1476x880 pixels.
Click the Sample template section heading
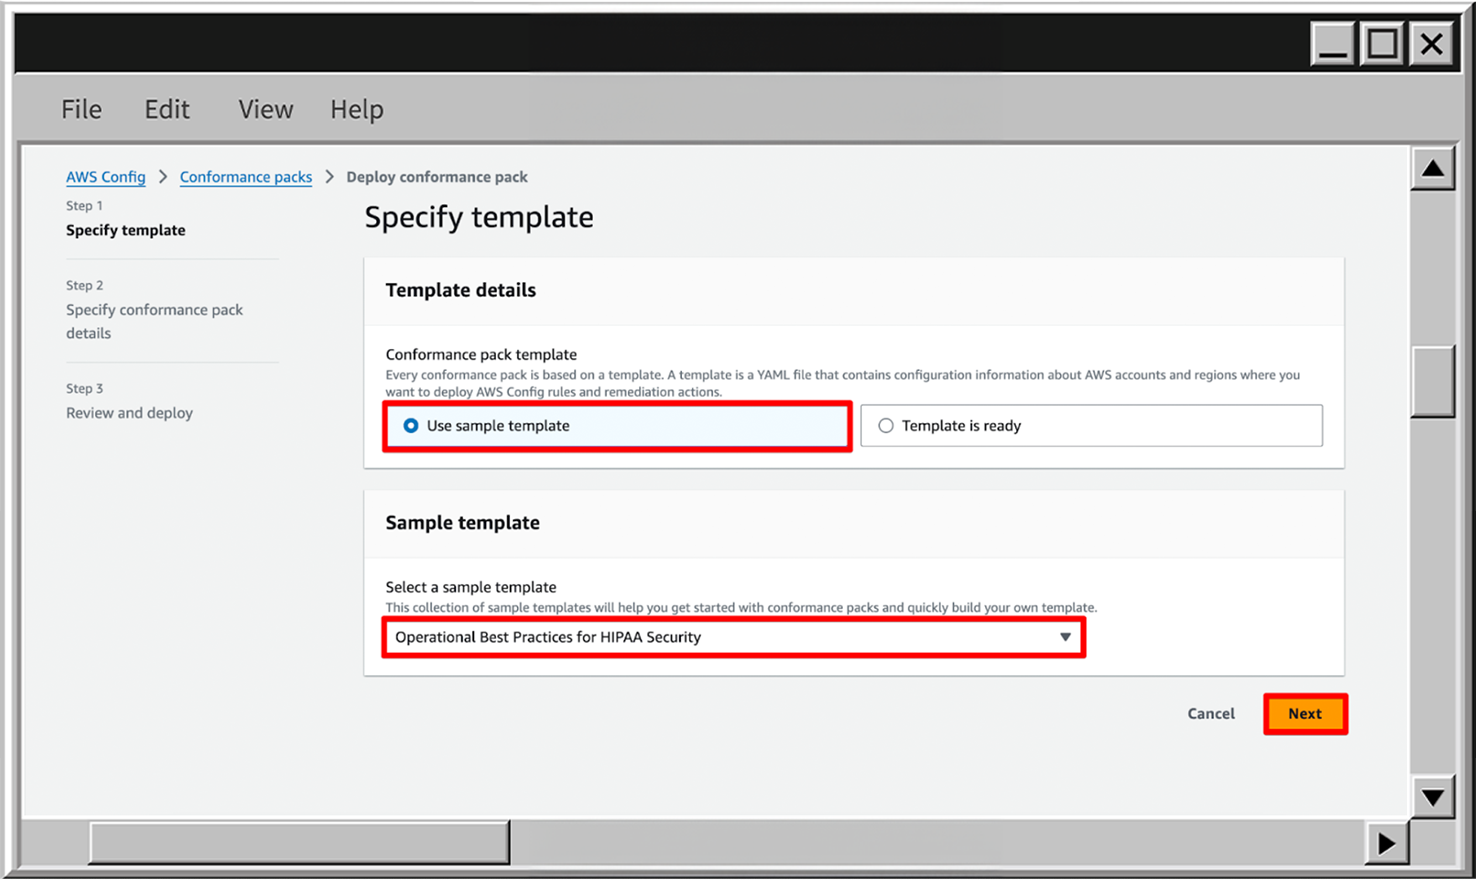pos(463,523)
